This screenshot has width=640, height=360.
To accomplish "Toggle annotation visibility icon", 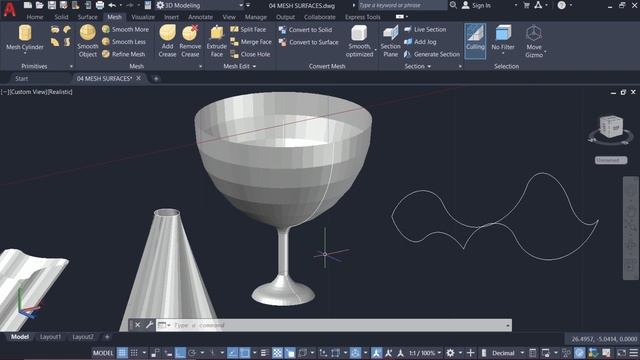I will 377,353.
